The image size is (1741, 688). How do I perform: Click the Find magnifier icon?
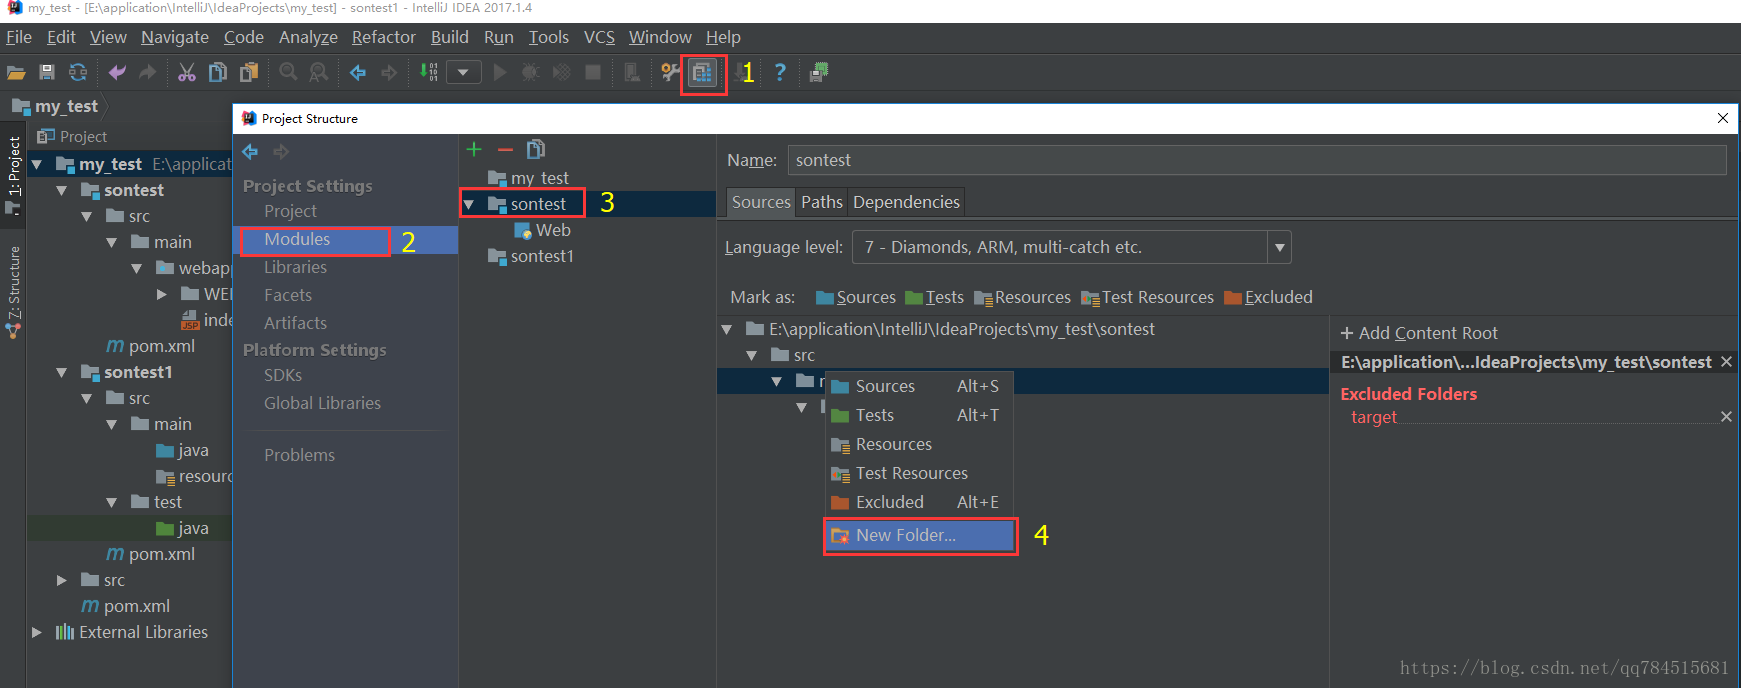[x=288, y=72]
